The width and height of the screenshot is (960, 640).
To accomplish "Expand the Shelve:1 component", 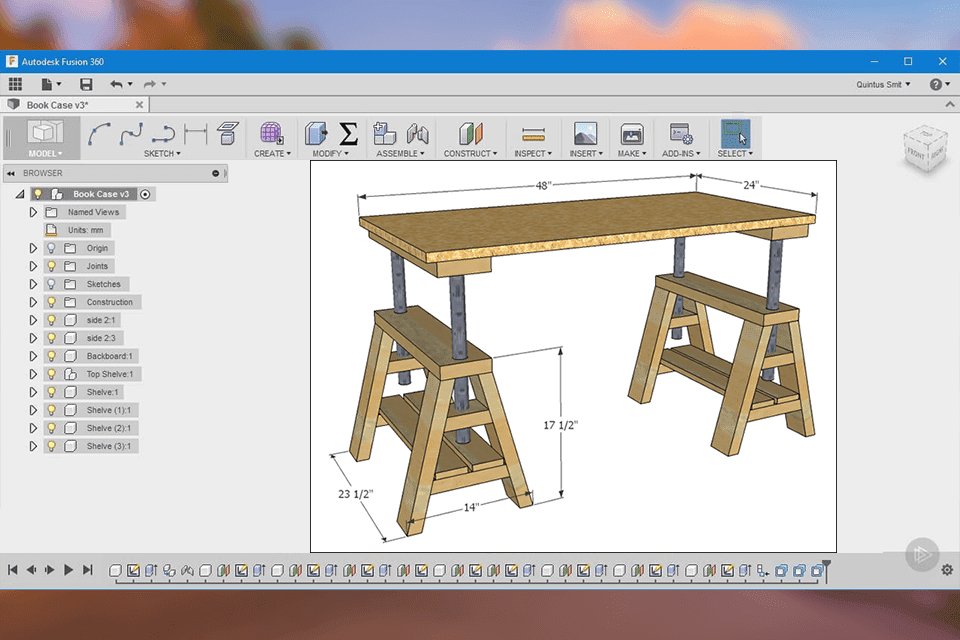I will [33, 392].
